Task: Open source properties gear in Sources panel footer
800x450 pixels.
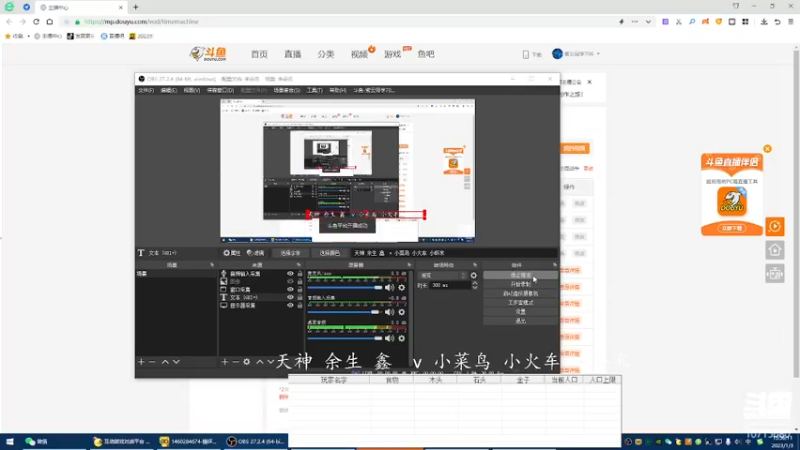Action: [x=246, y=362]
